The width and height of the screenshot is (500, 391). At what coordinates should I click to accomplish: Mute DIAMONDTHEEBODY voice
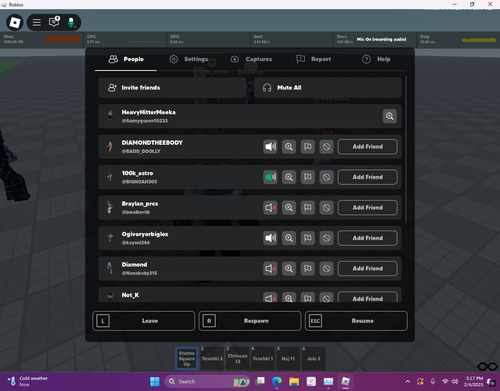[270, 147]
